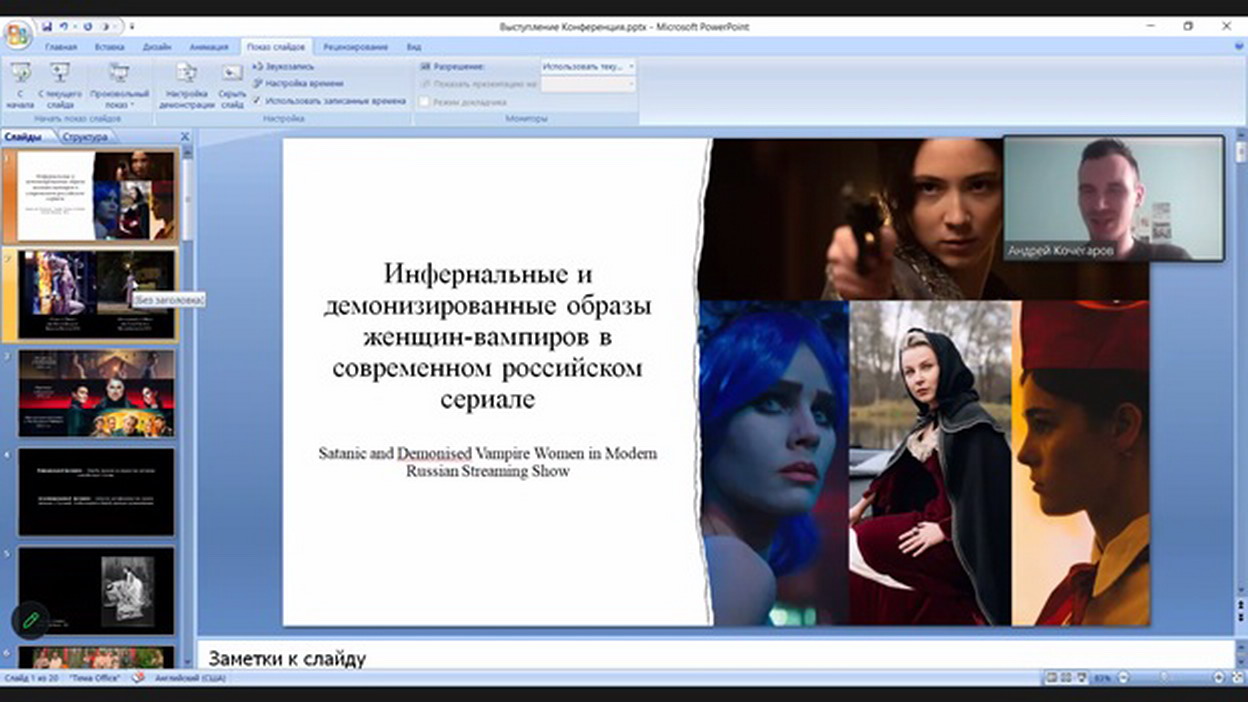1248x702 pixels.
Task: Click the Undo arrow in quick access toolbar
Action: coord(64,26)
